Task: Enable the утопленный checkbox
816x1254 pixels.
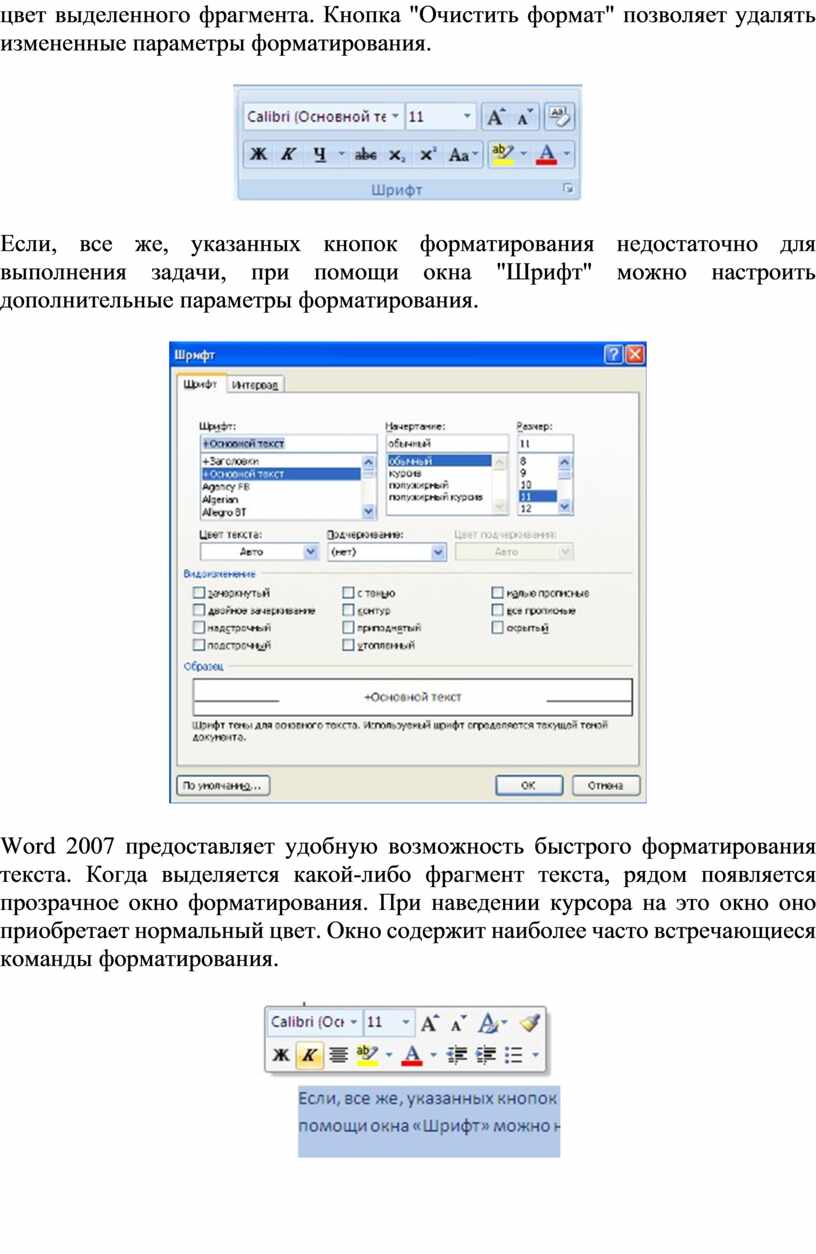Action: tap(348, 646)
